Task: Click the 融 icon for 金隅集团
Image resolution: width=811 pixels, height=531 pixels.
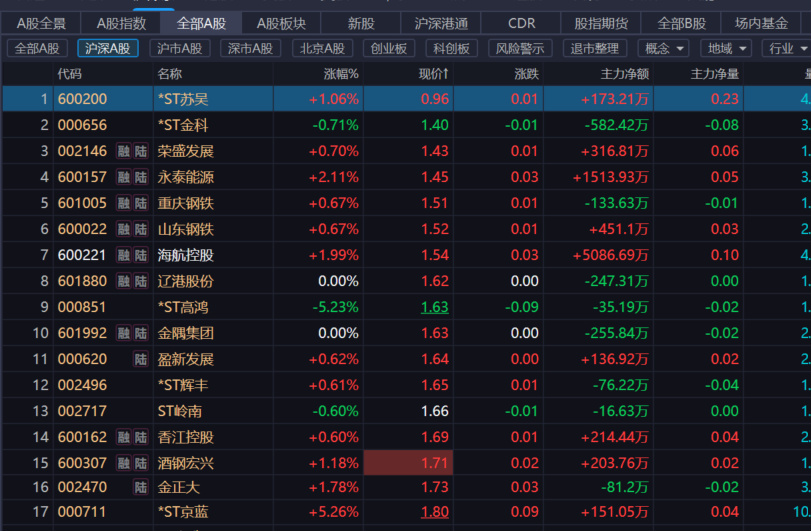Action: 124,333
